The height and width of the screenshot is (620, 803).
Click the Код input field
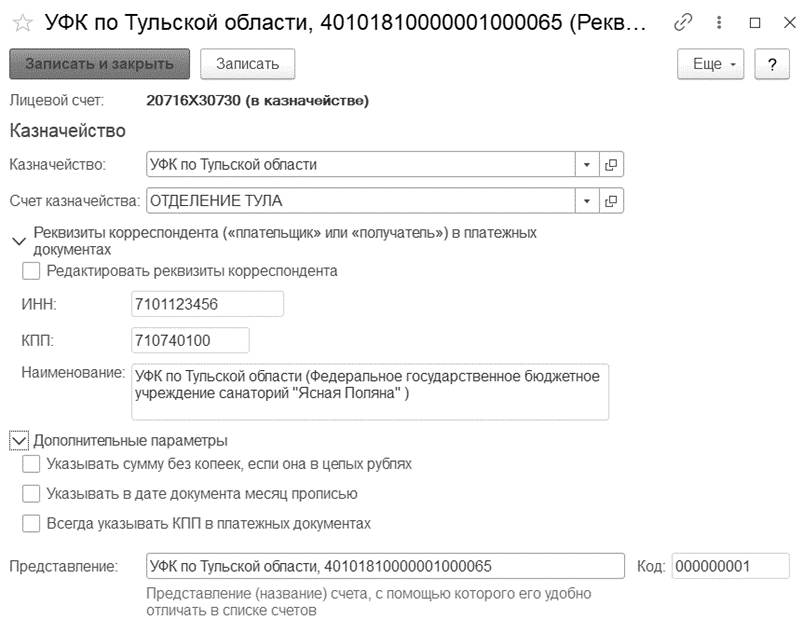(730, 566)
